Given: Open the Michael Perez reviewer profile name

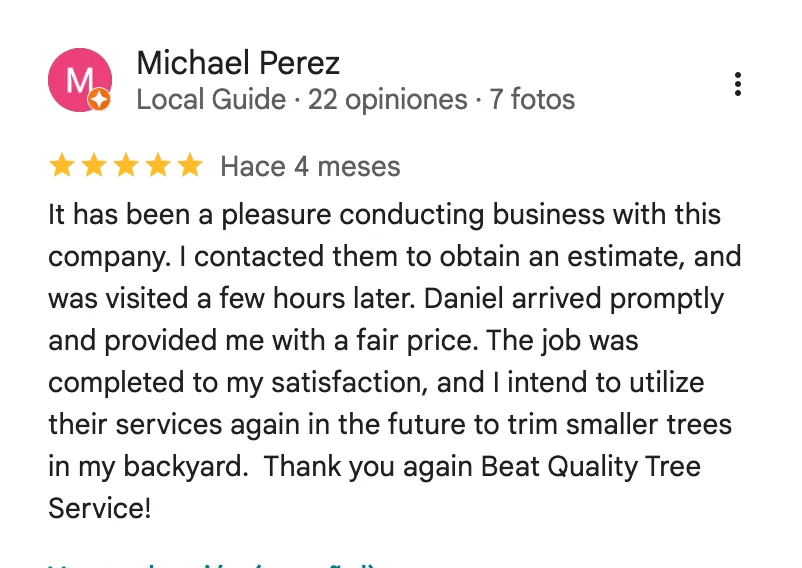Looking at the screenshot, I should tap(238, 63).
